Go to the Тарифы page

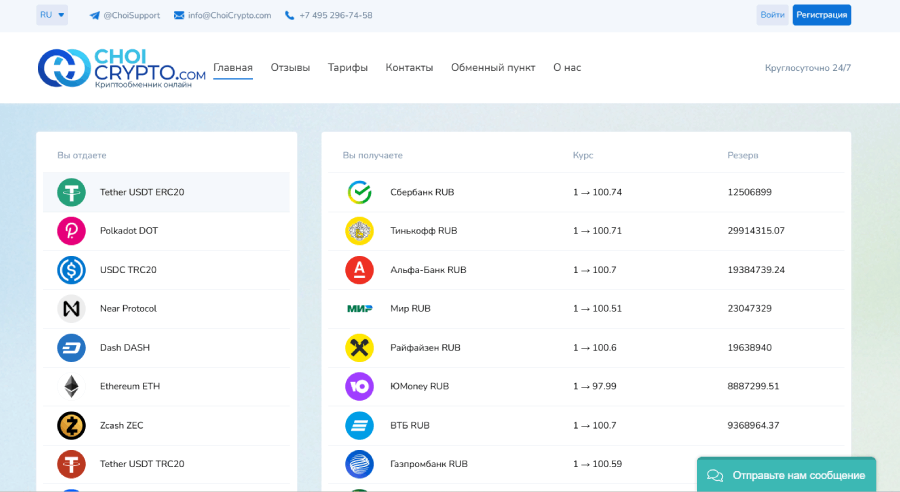pyautogui.click(x=348, y=68)
